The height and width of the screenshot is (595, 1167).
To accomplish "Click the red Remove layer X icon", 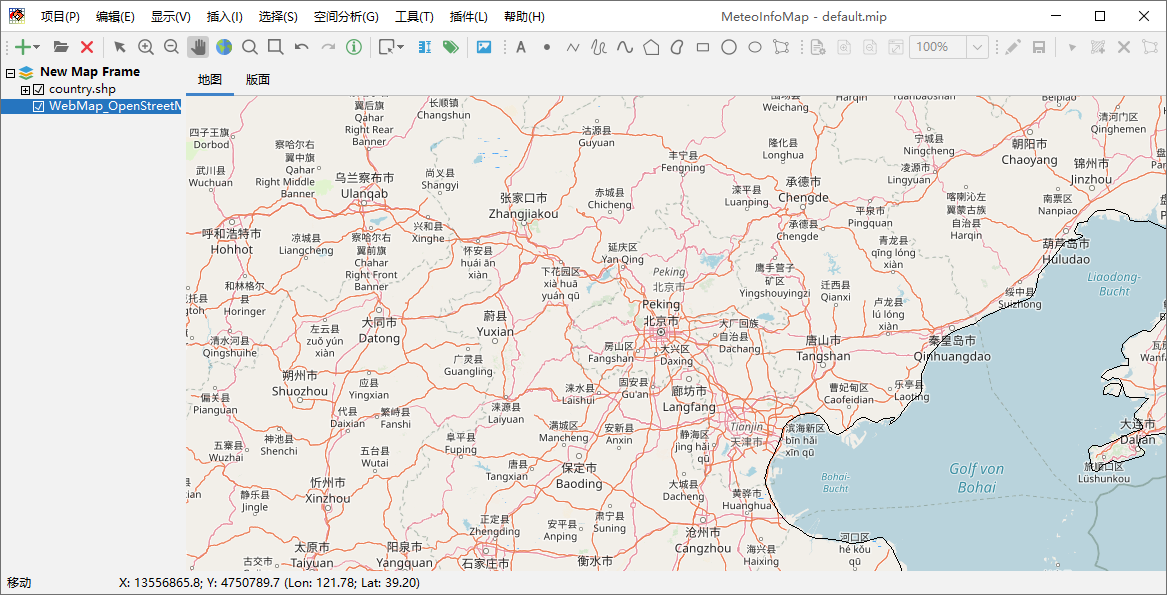I will click(87, 47).
